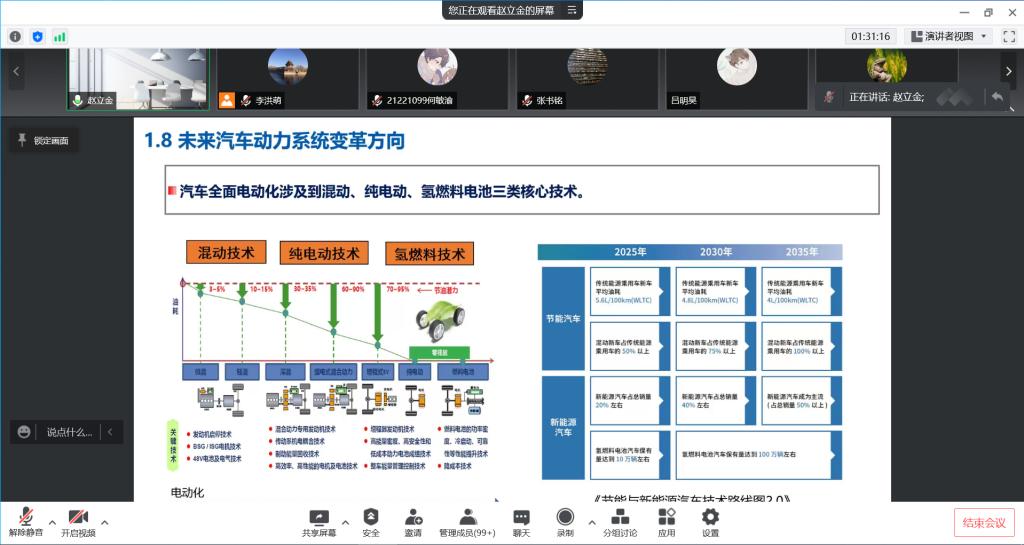The image size is (1024, 545).
Task: Click the 混动技术 label on slide
Action: tap(226, 253)
